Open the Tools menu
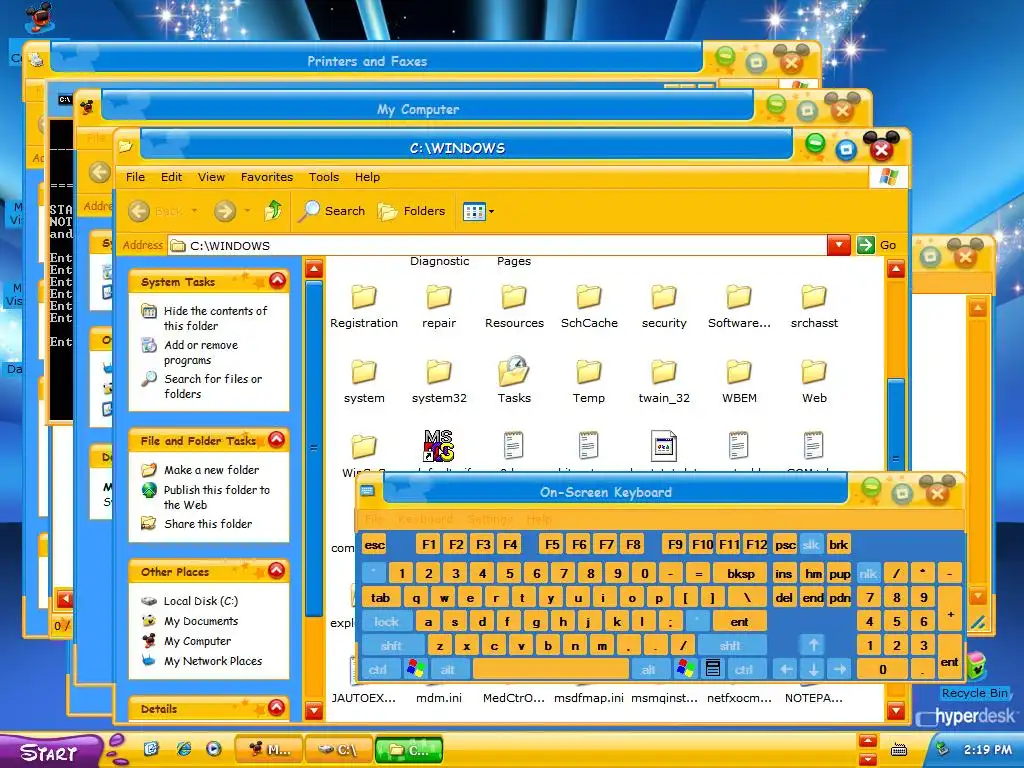The height and width of the screenshot is (768, 1024). click(x=324, y=177)
